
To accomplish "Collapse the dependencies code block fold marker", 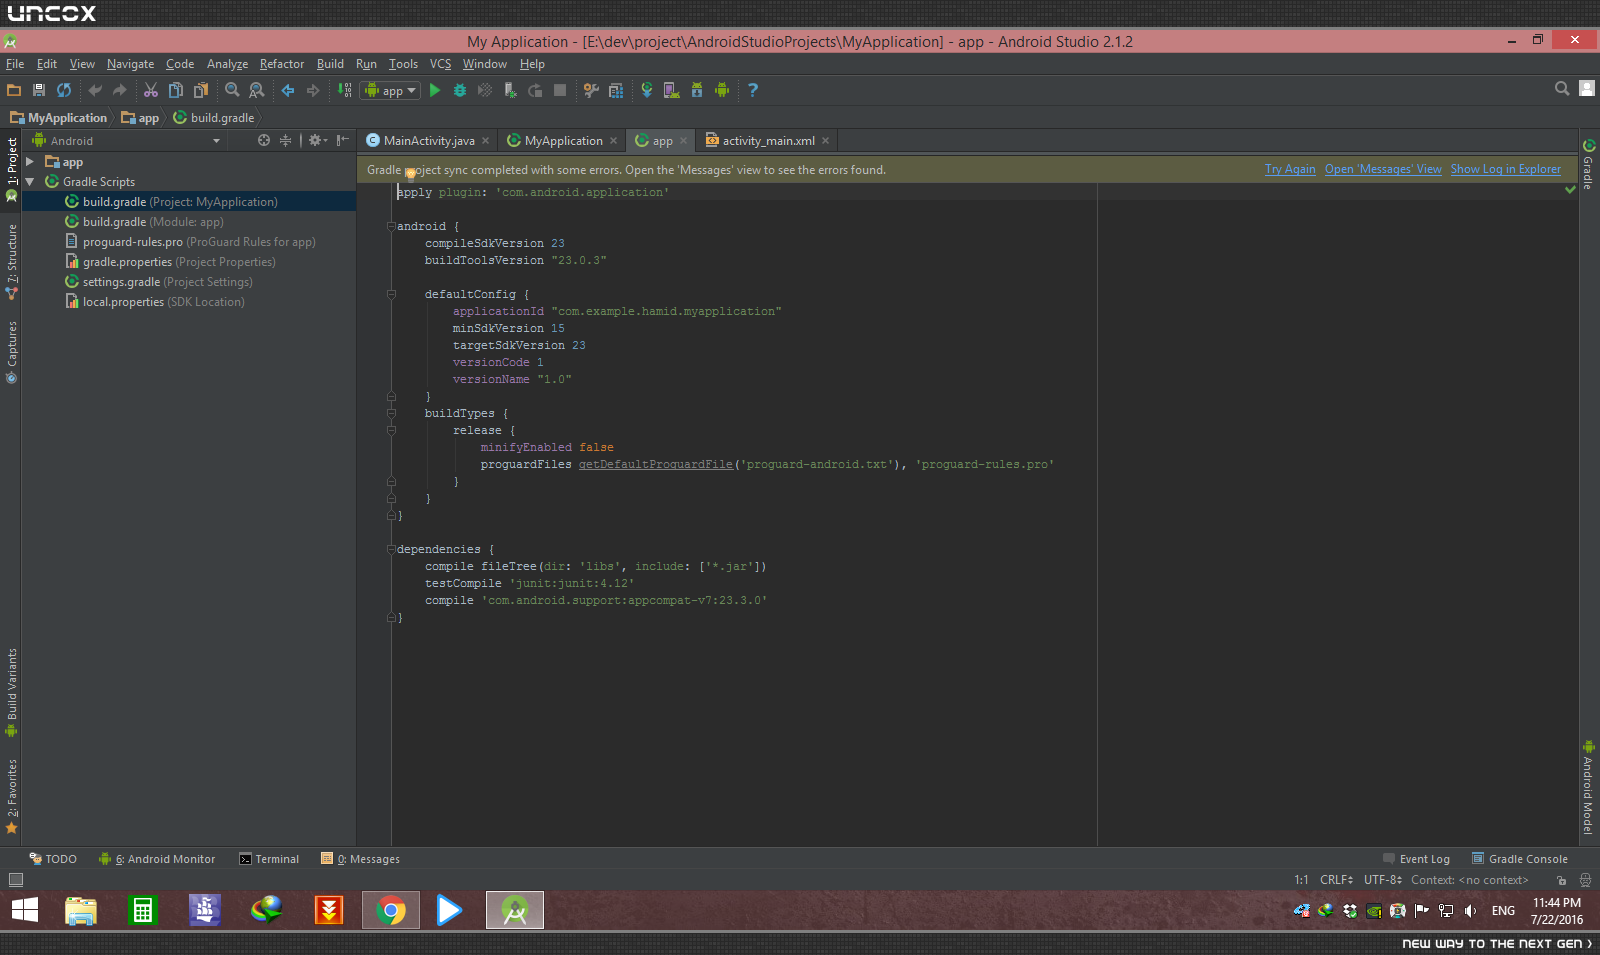I will (x=391, y=549).
